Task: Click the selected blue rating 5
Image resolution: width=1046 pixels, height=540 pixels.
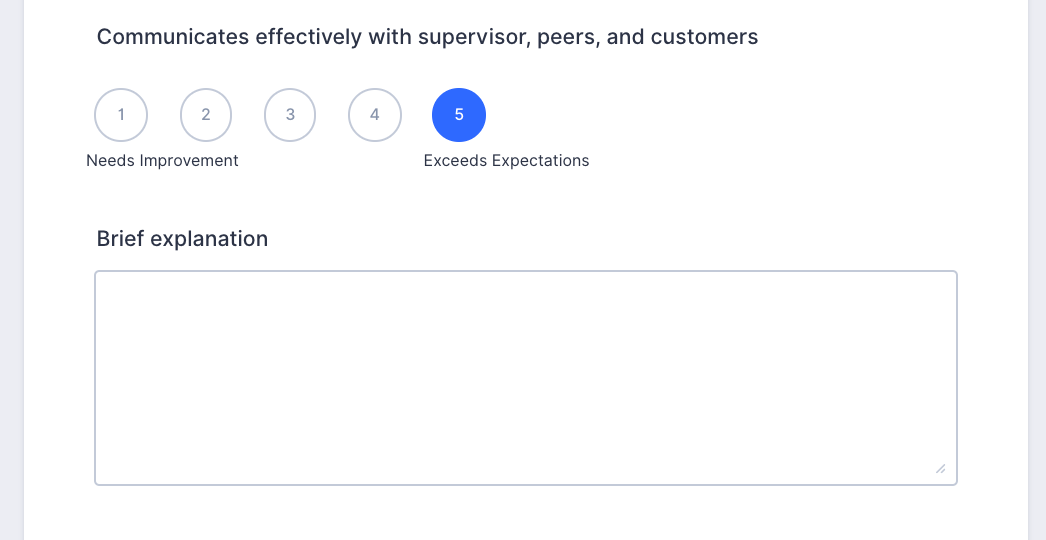Action: coord(459,115)
